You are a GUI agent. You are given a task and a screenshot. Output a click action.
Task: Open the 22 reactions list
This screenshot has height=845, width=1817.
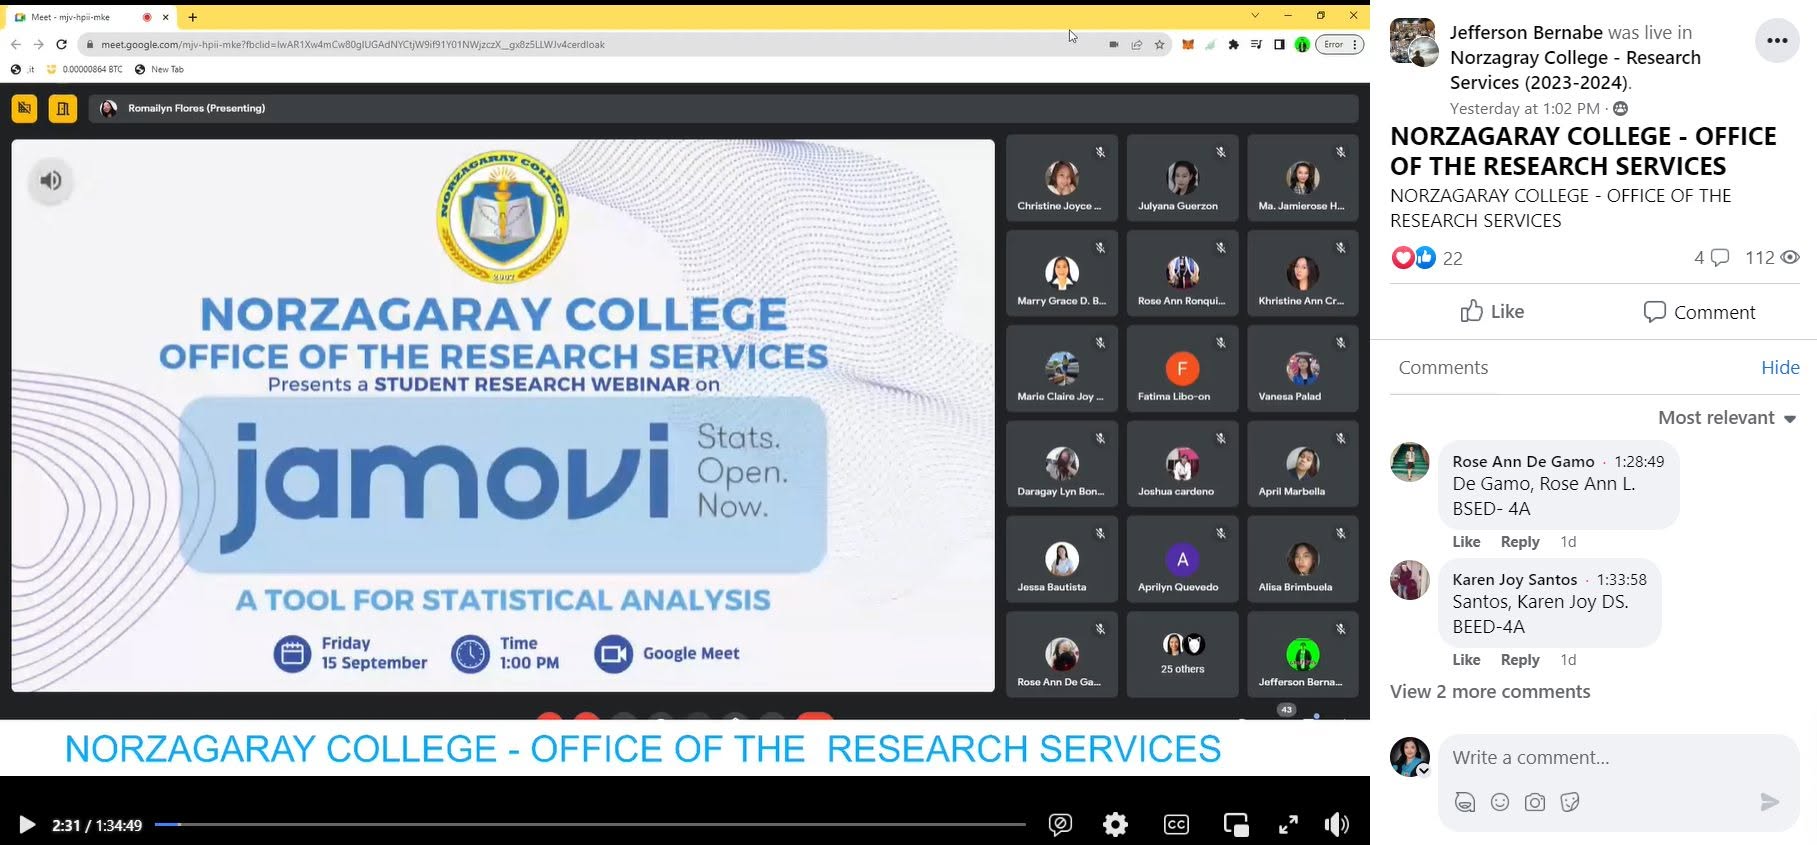(x=1427, y=258)
